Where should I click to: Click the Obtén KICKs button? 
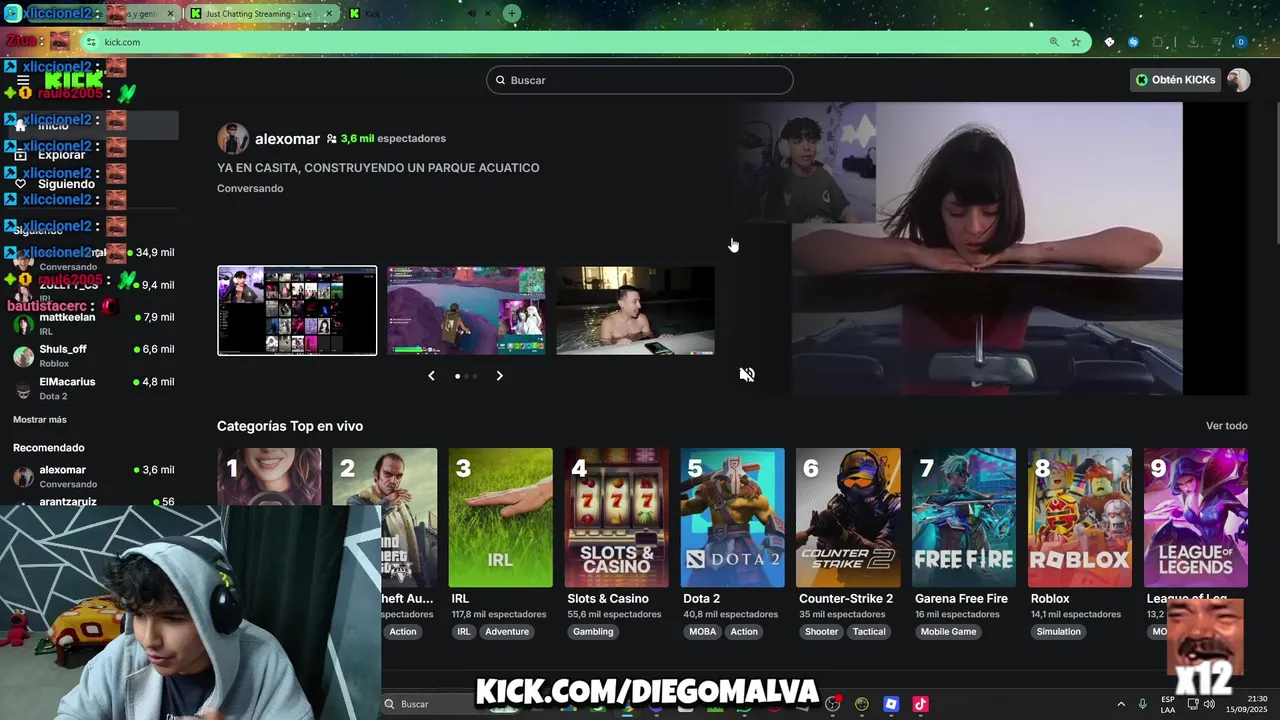(1175, 80)
